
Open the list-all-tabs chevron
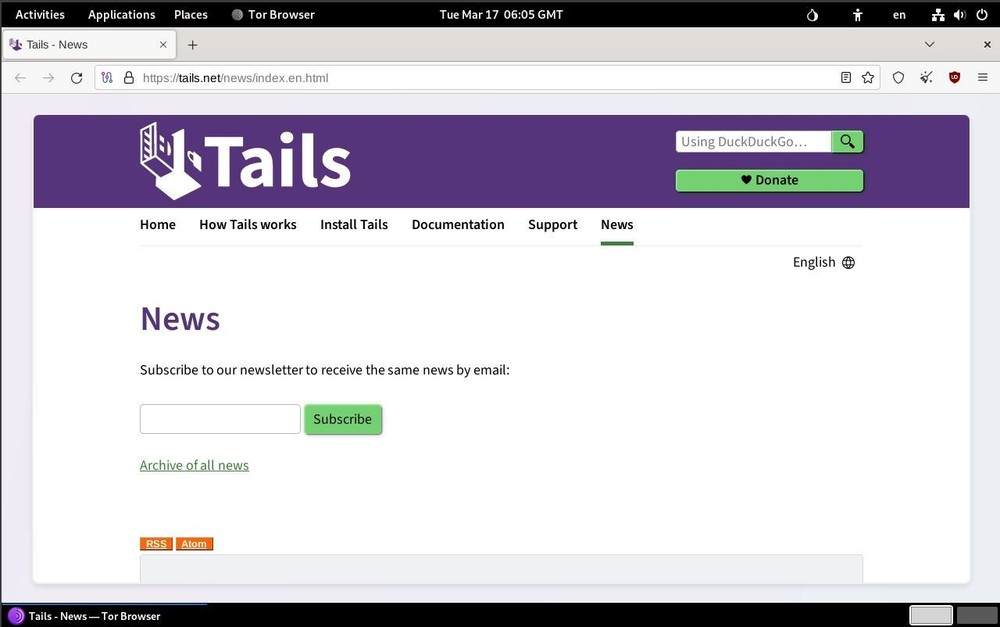(x=930, y=44)
